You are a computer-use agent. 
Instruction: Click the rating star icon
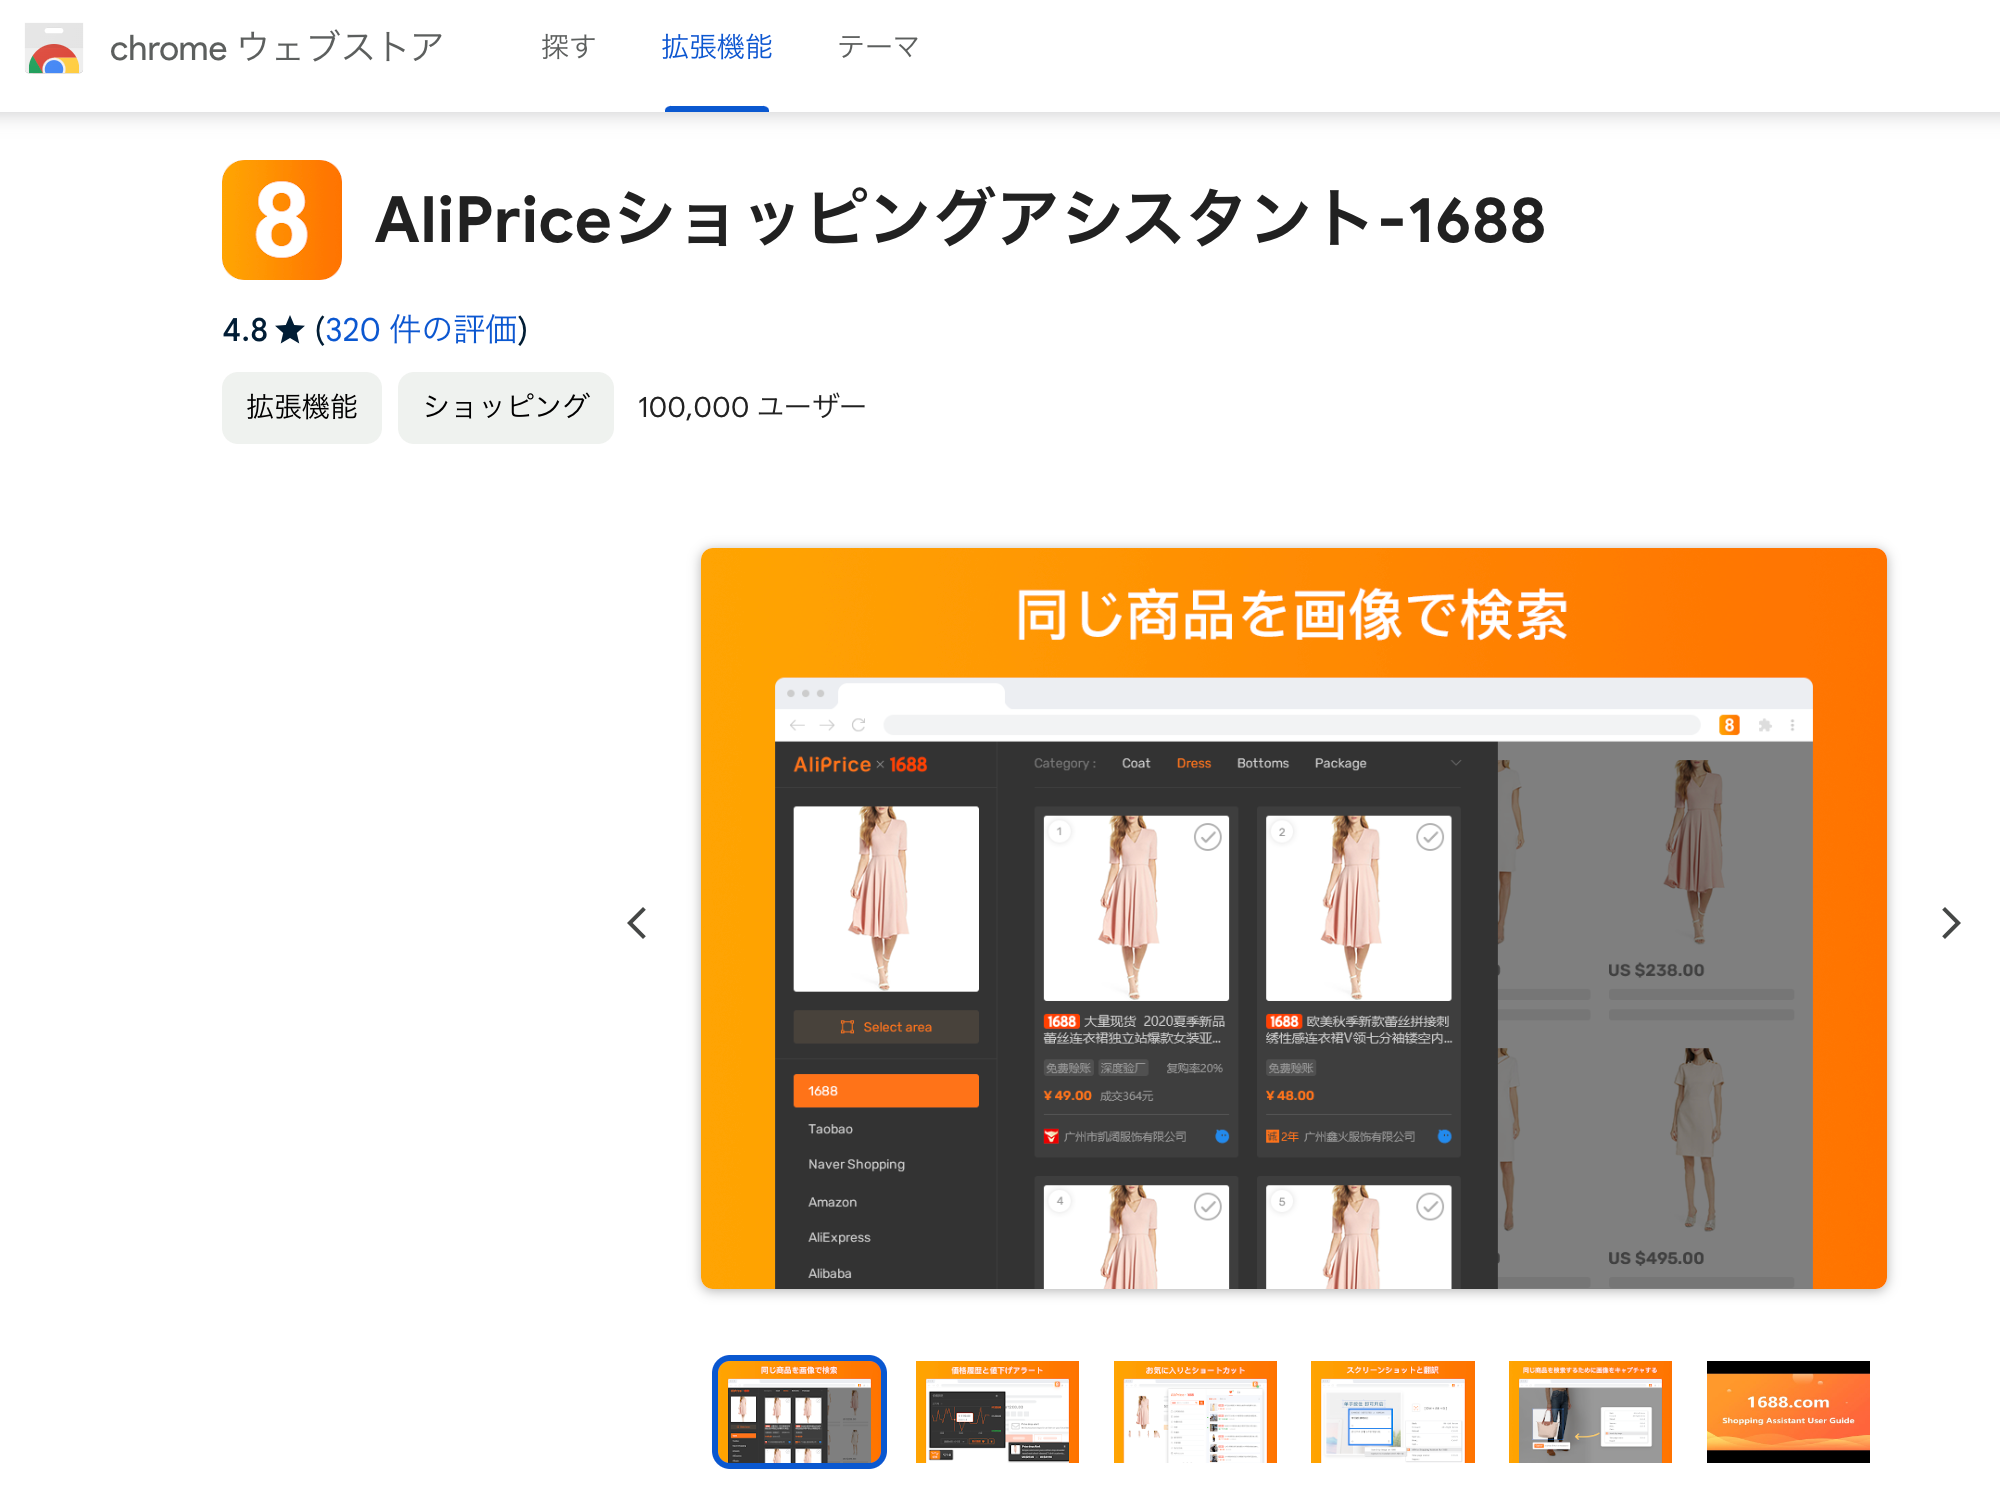tap(290, 330)
